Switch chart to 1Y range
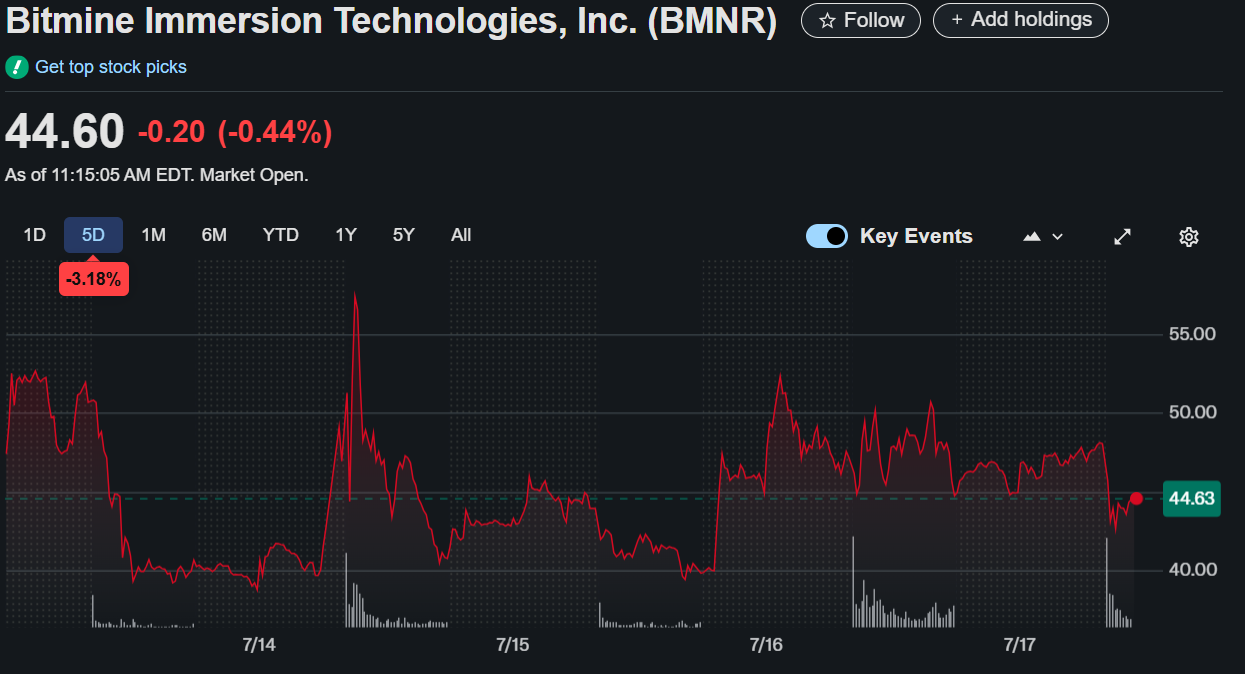The width and height of the screenshot is (1245, 674). pos(346,235)
